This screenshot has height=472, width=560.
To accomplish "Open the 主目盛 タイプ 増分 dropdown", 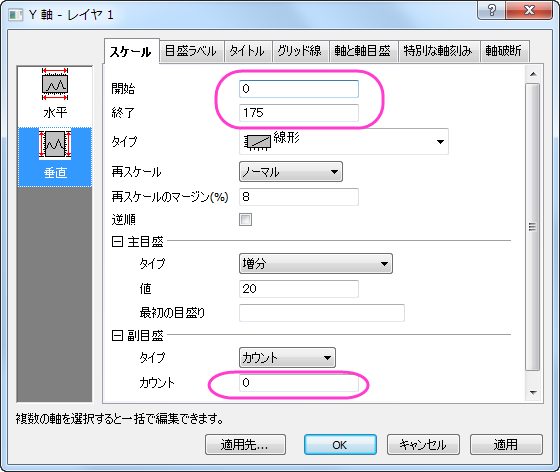I will tap(316, 263).
